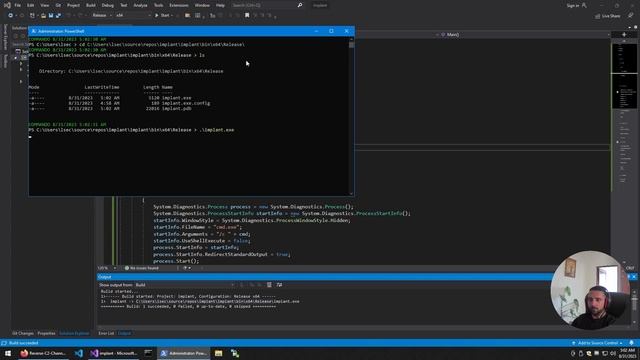This screenshot has width=640, height=360.
Task: Toggle word wrap in Output panel
Action: coord(279,285)
